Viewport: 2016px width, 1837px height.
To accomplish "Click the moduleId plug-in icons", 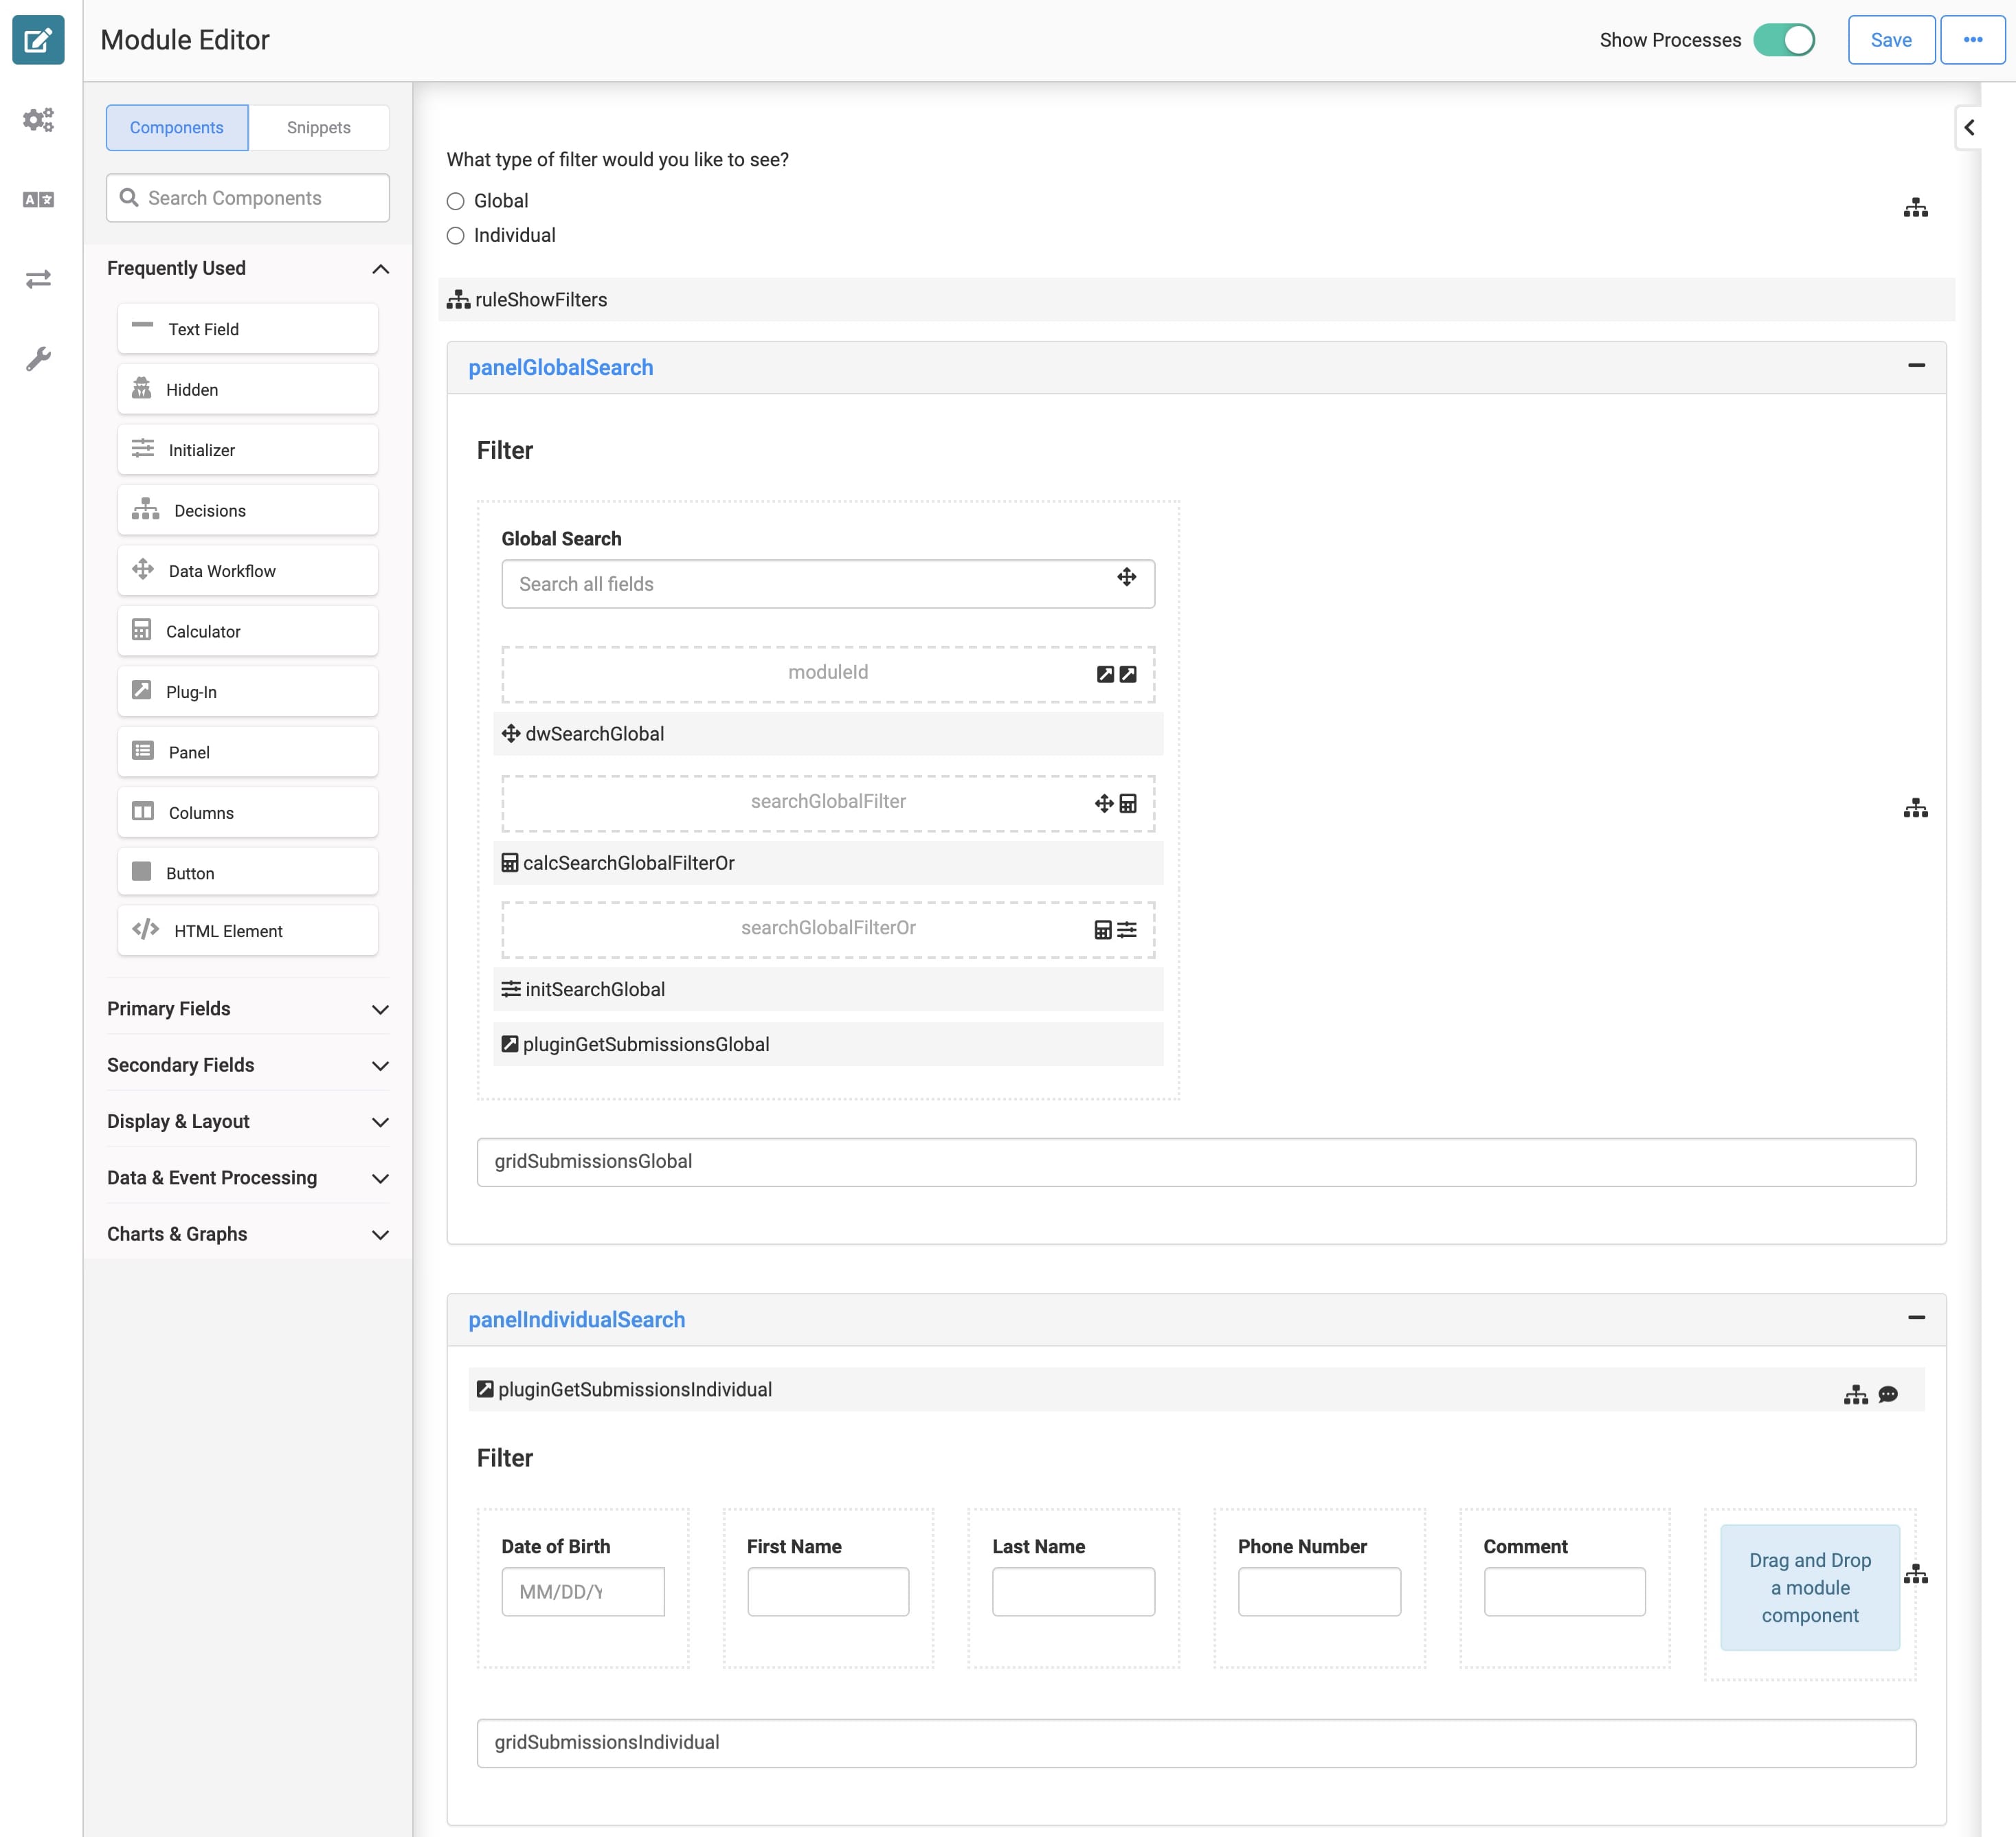I will point(1116,674).
